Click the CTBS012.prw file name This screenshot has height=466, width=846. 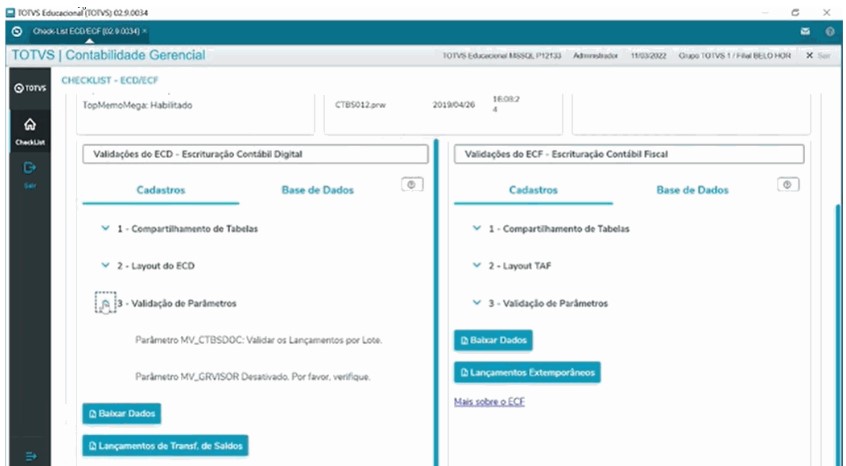pyautogui.click(x=360, y=105)
